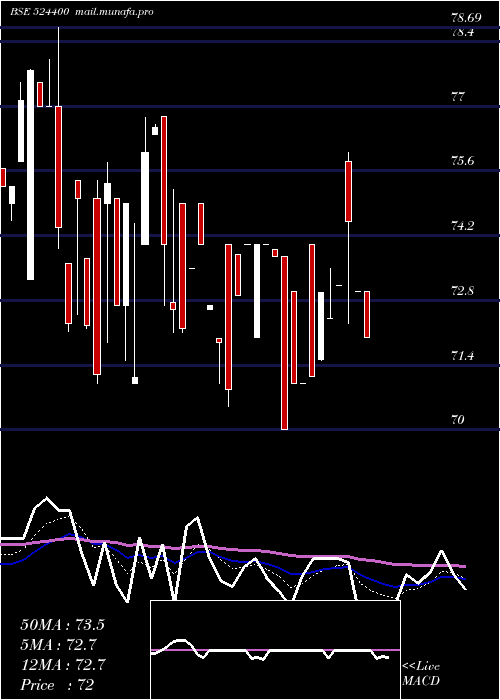Click the 'Price : 72' value
The height and width of the screenshot is (700, 500).
click(x=57, y=685)
